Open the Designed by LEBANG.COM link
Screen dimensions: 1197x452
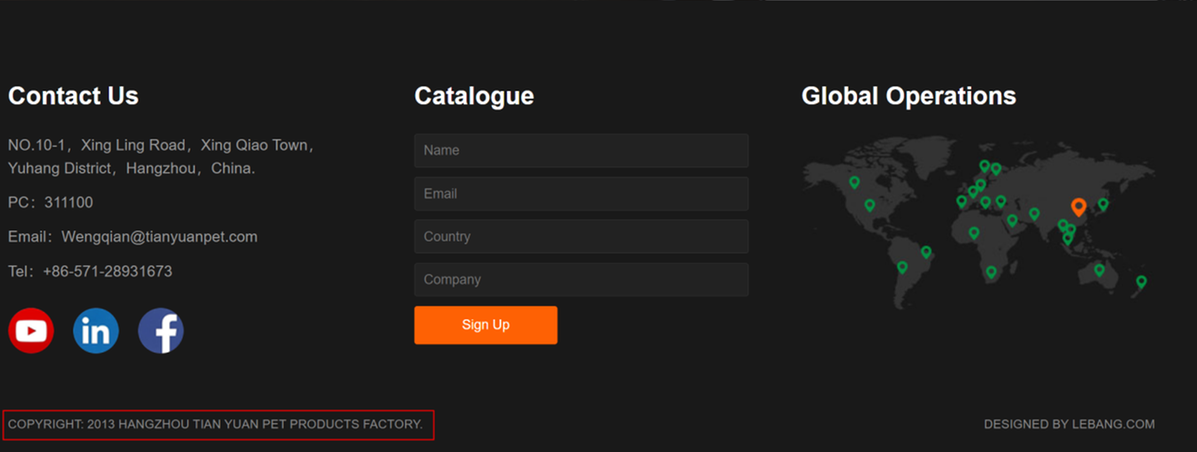click(x=1069, y=424)
